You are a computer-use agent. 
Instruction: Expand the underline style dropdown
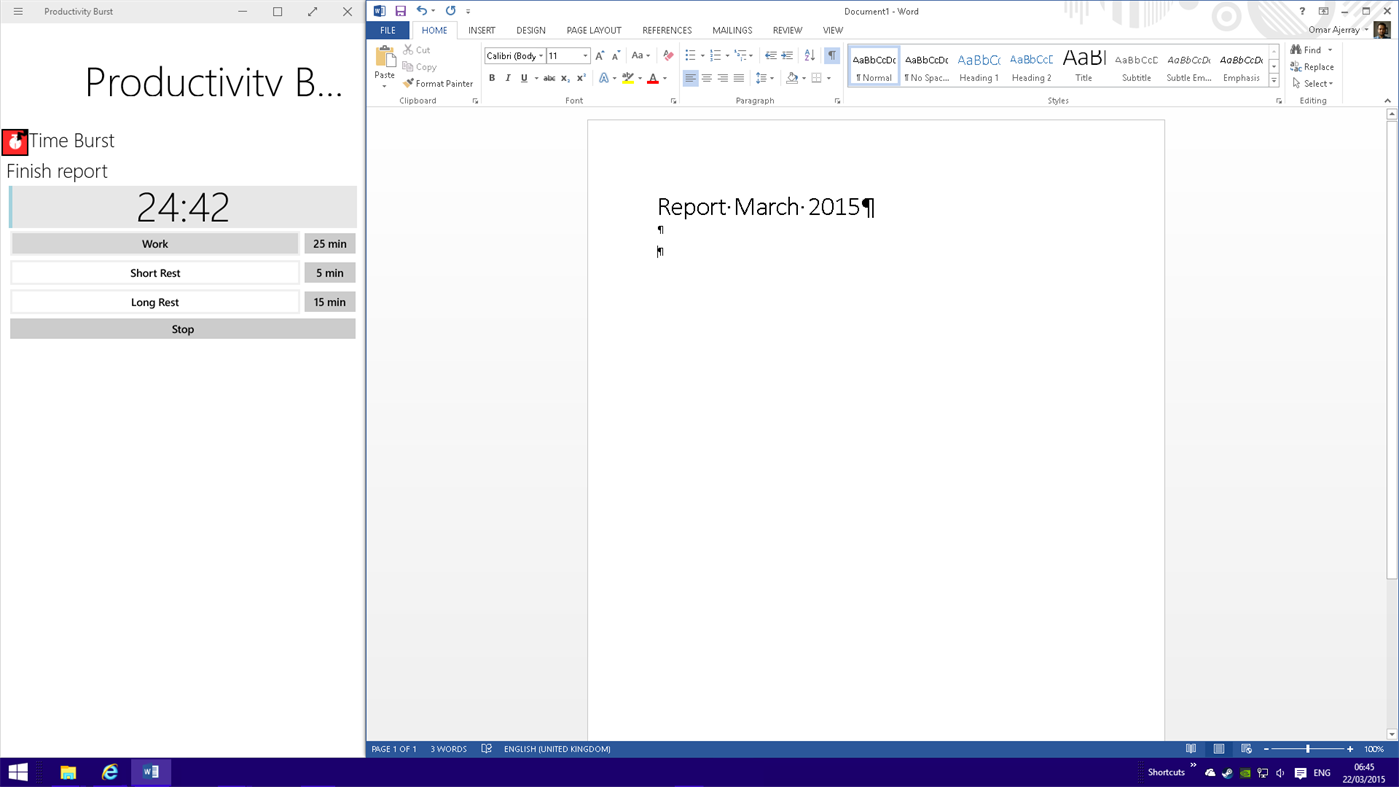536,77
